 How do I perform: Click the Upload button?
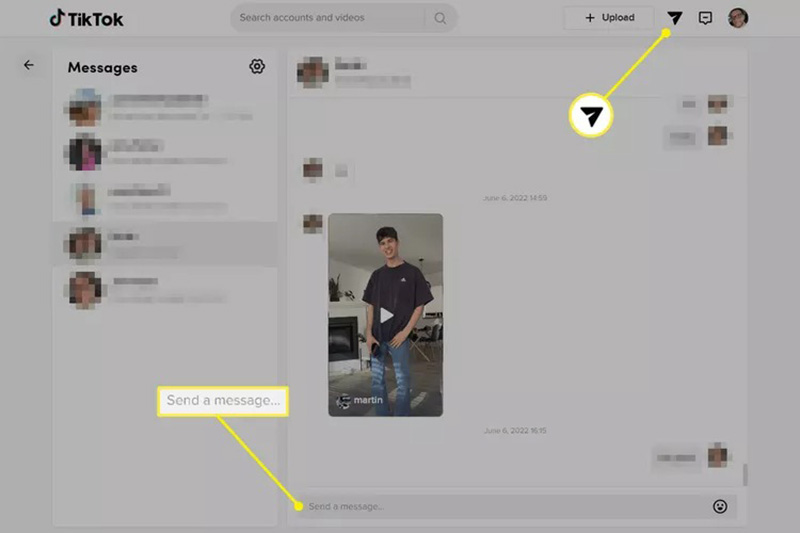609,18
